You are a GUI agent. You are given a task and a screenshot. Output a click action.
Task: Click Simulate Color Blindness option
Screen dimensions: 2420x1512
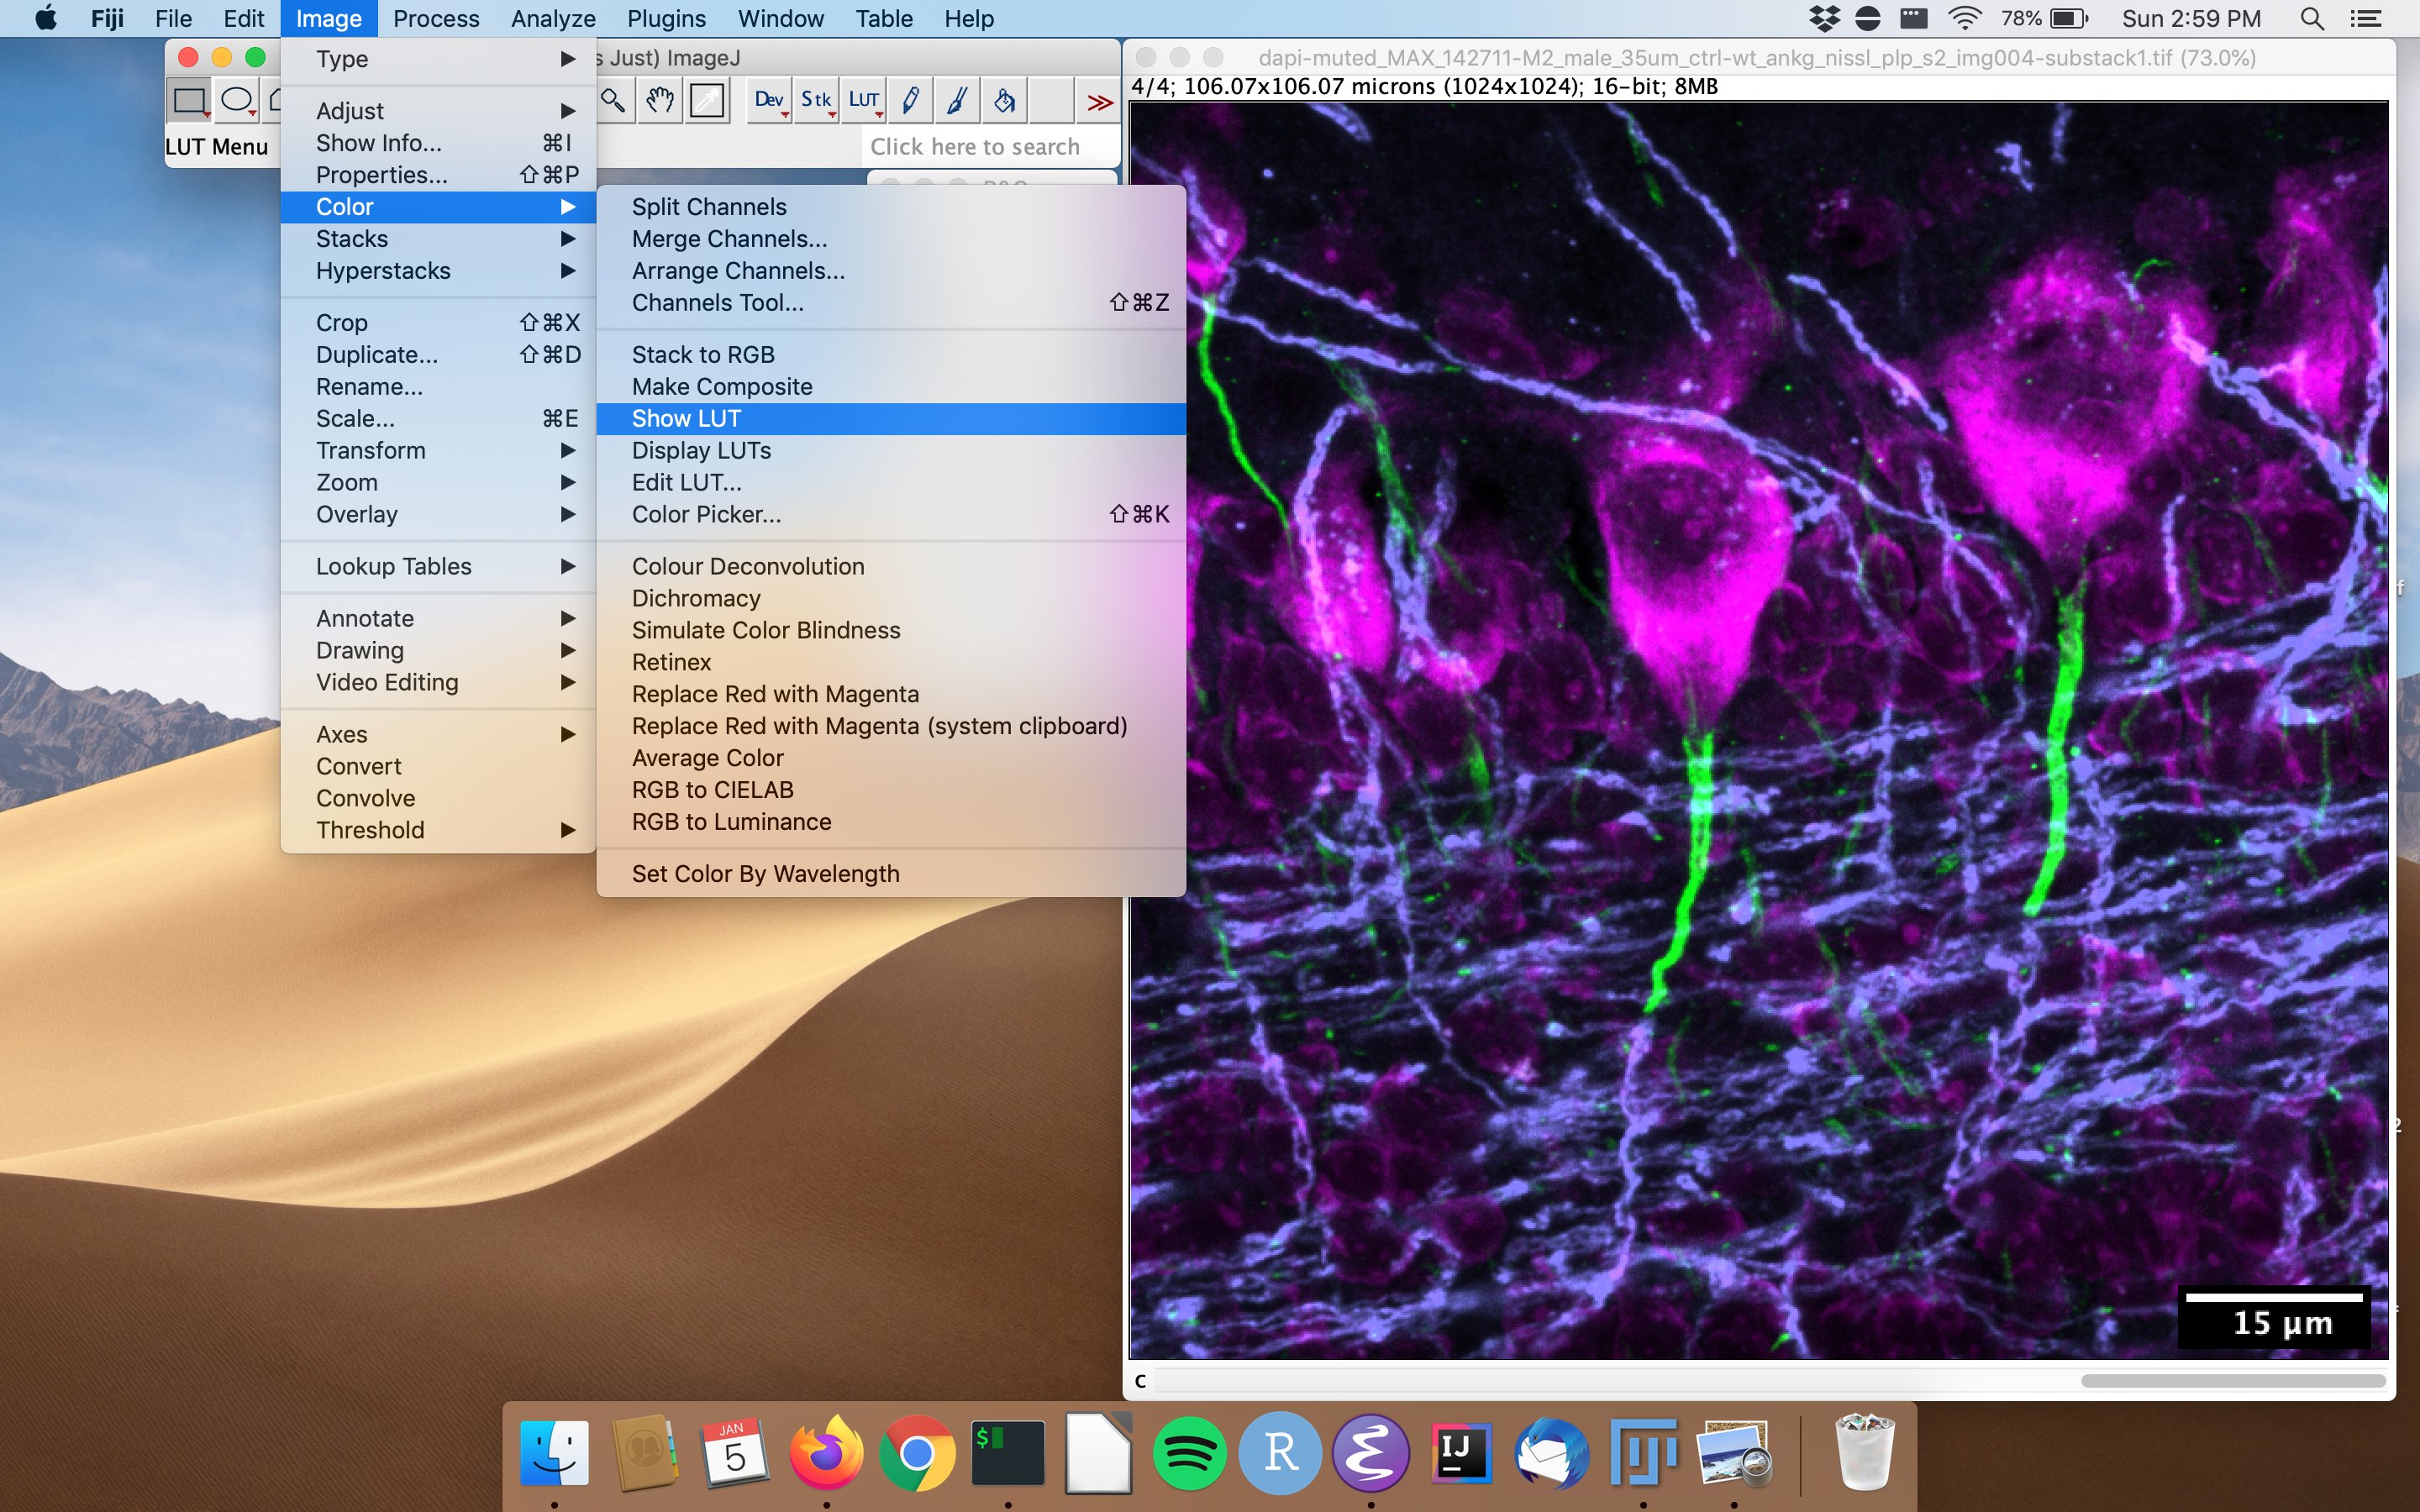pos(765,629)
